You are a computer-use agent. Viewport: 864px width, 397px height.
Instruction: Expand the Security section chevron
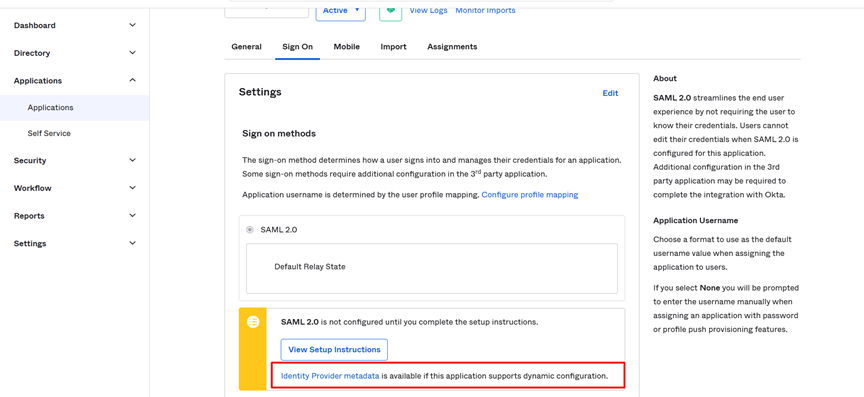[132, 160]
